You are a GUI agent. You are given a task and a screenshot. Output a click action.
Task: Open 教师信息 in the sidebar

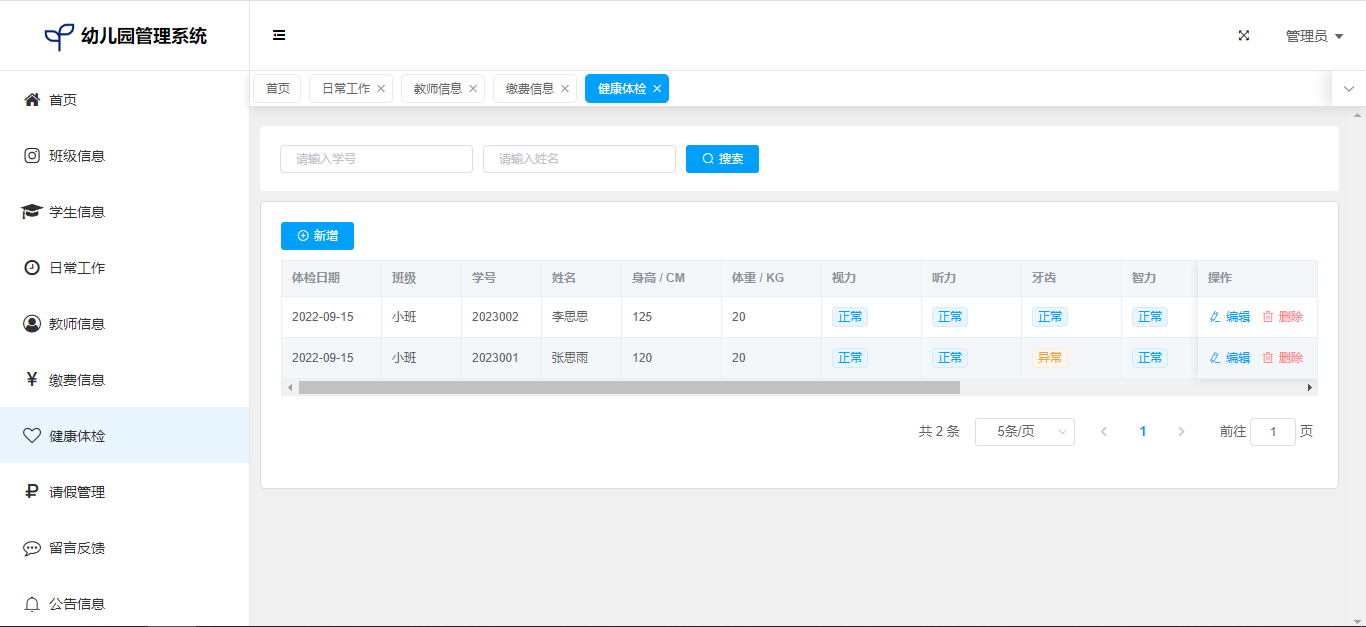tap(76, 324)
